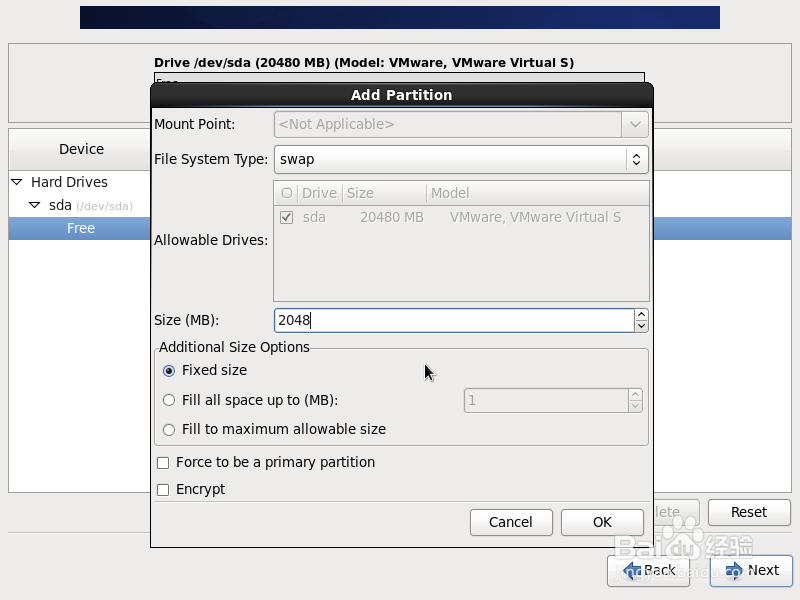Proceed by clicking Next
Image resolution: width=800 pixels, height=600 pixels.
pos(751,570)
